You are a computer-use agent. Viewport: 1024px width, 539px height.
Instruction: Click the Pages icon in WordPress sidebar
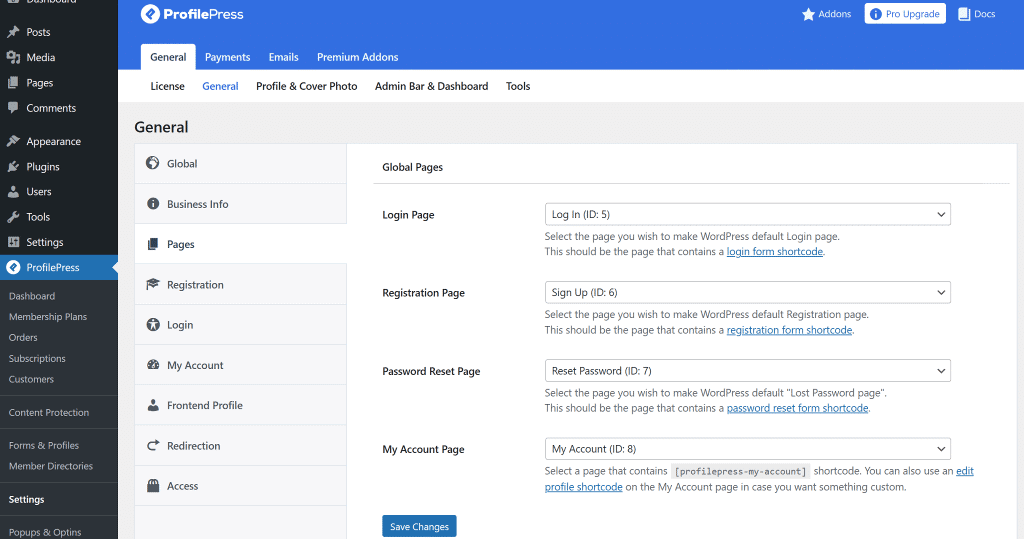coord(13,83)
